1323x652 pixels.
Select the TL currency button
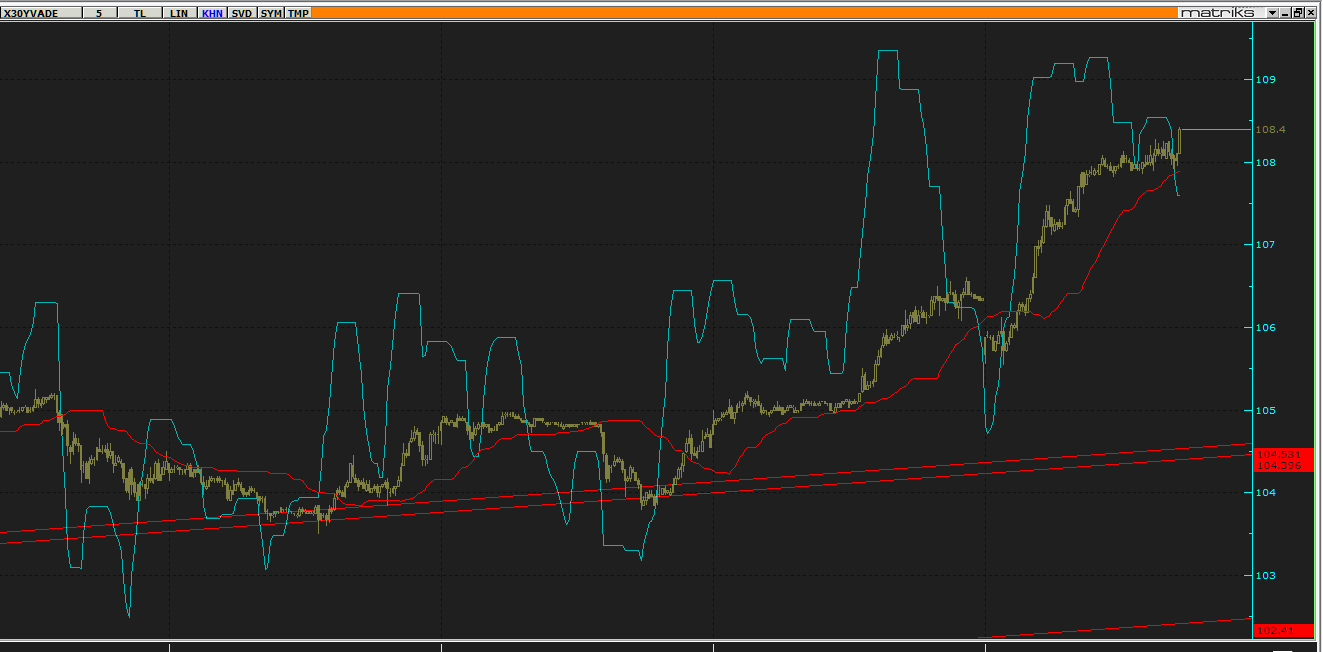pyautogui.click(x=140, y=13)
